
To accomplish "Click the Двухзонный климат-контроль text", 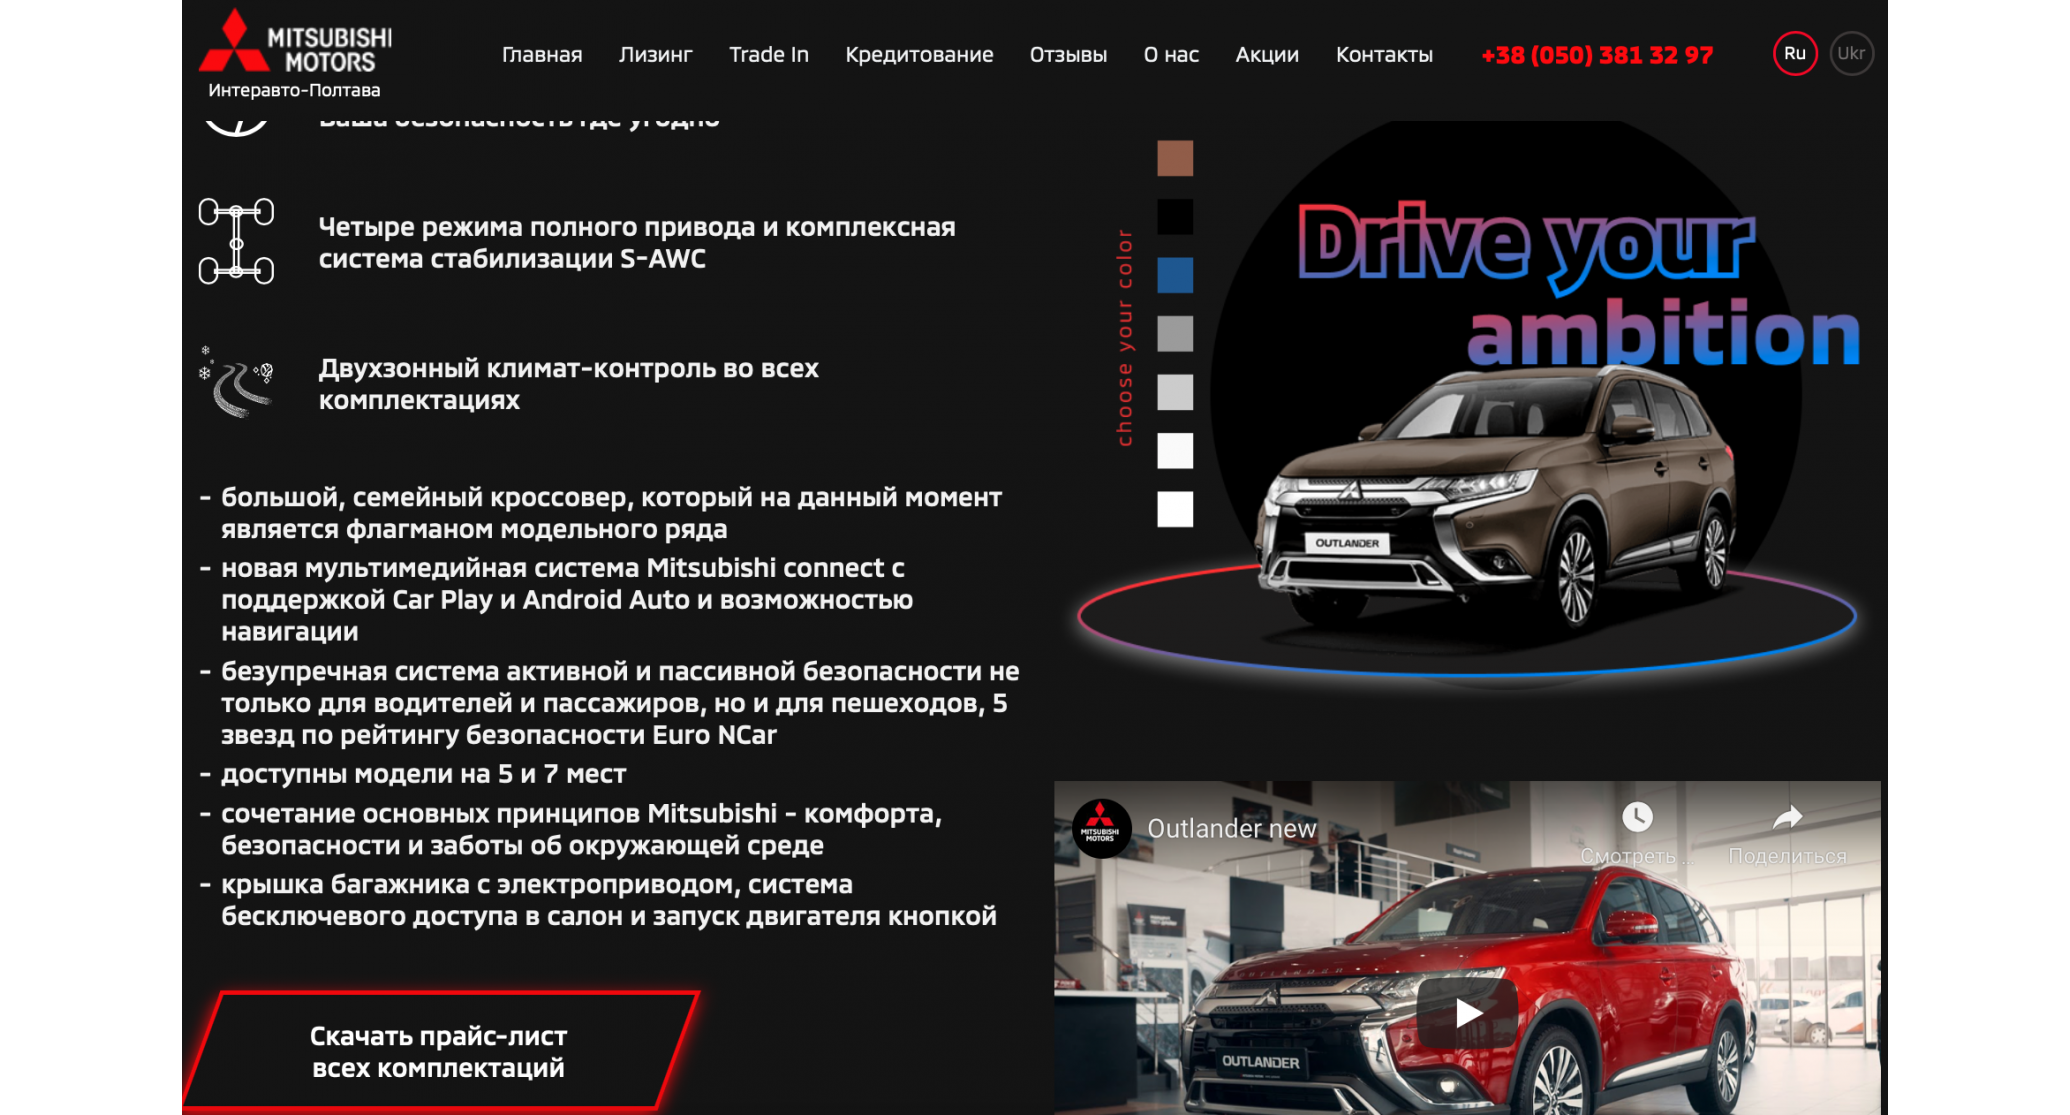I will click(x=568, y=384).
